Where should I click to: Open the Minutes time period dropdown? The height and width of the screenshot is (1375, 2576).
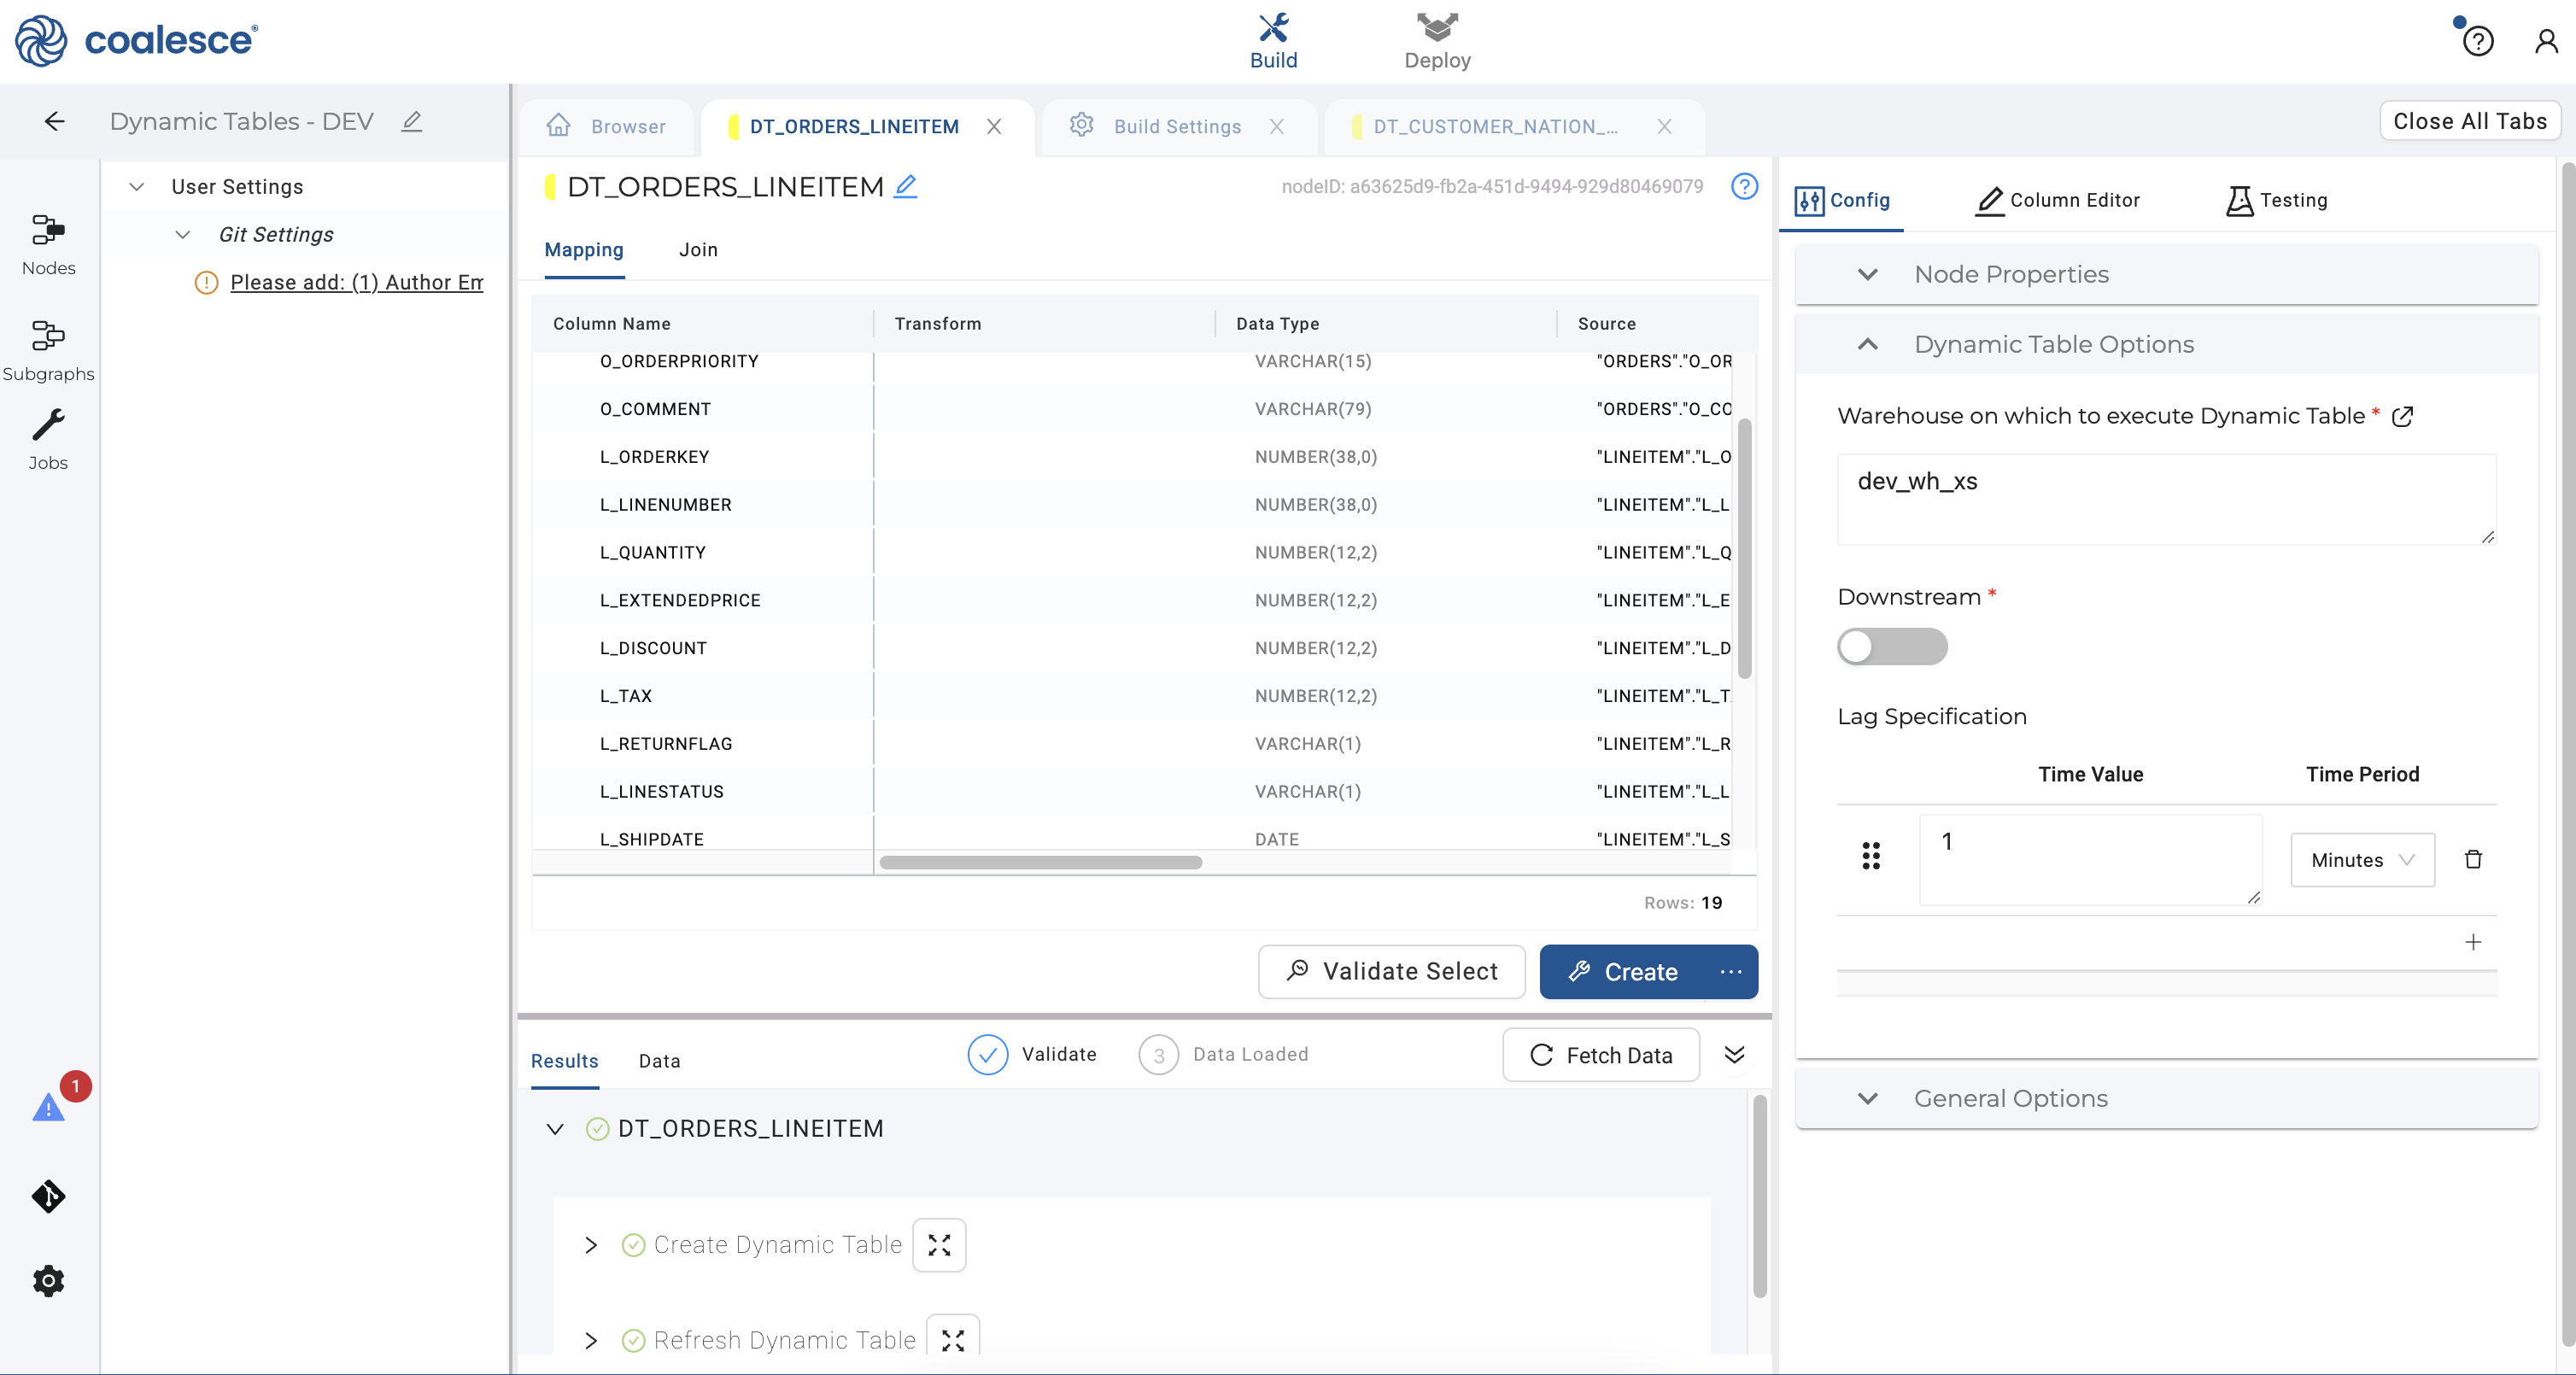tap(2361, 860)
